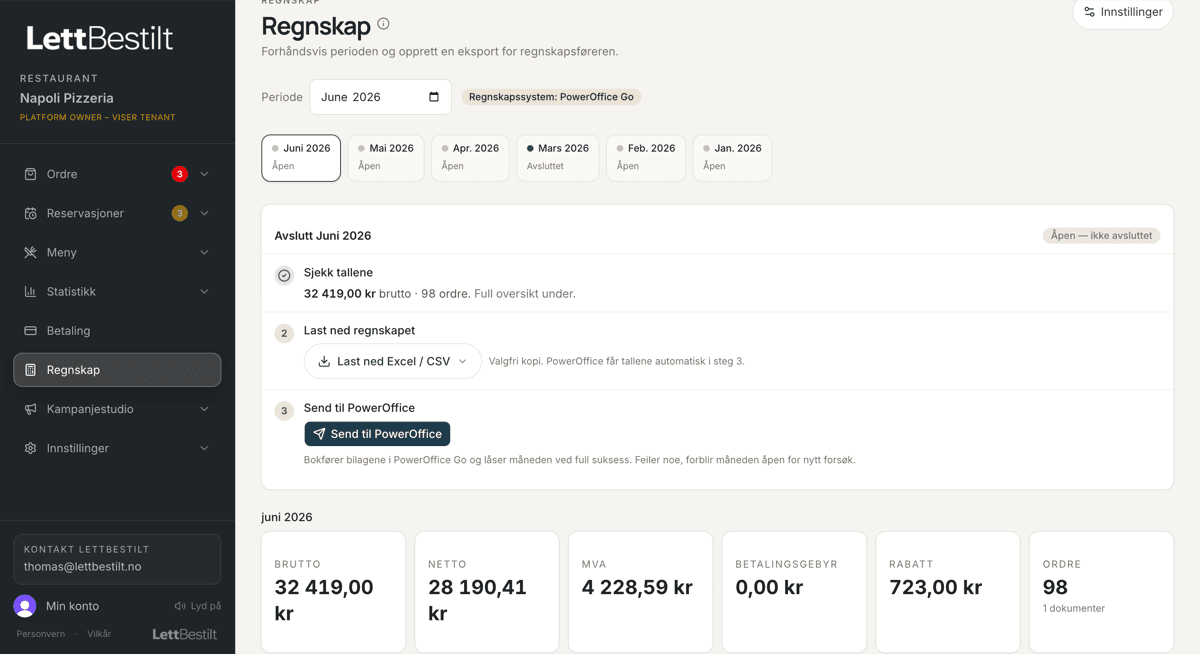Click the Statistikk bar chart icon
Image resolution: width=1200 pixels, height=654 pixels.
coord(30,292)
